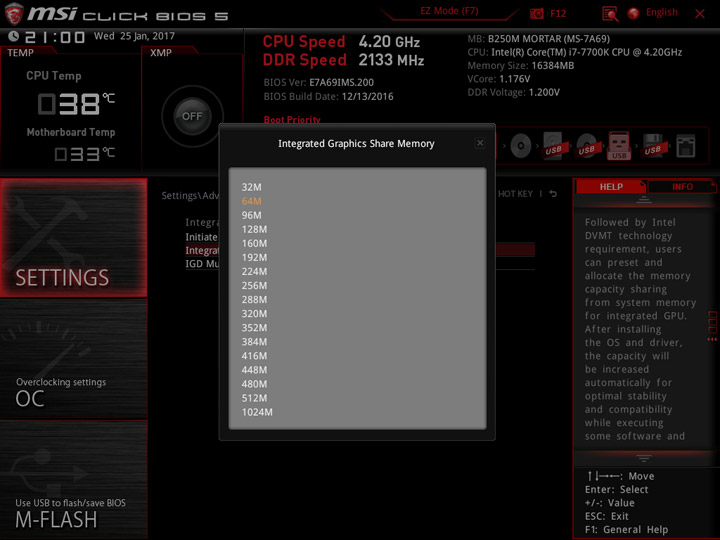This screenshot has height=540, width=720.
Task: Open the M-FLASH section
Action: pyautogui.click(x=73, y=479)
